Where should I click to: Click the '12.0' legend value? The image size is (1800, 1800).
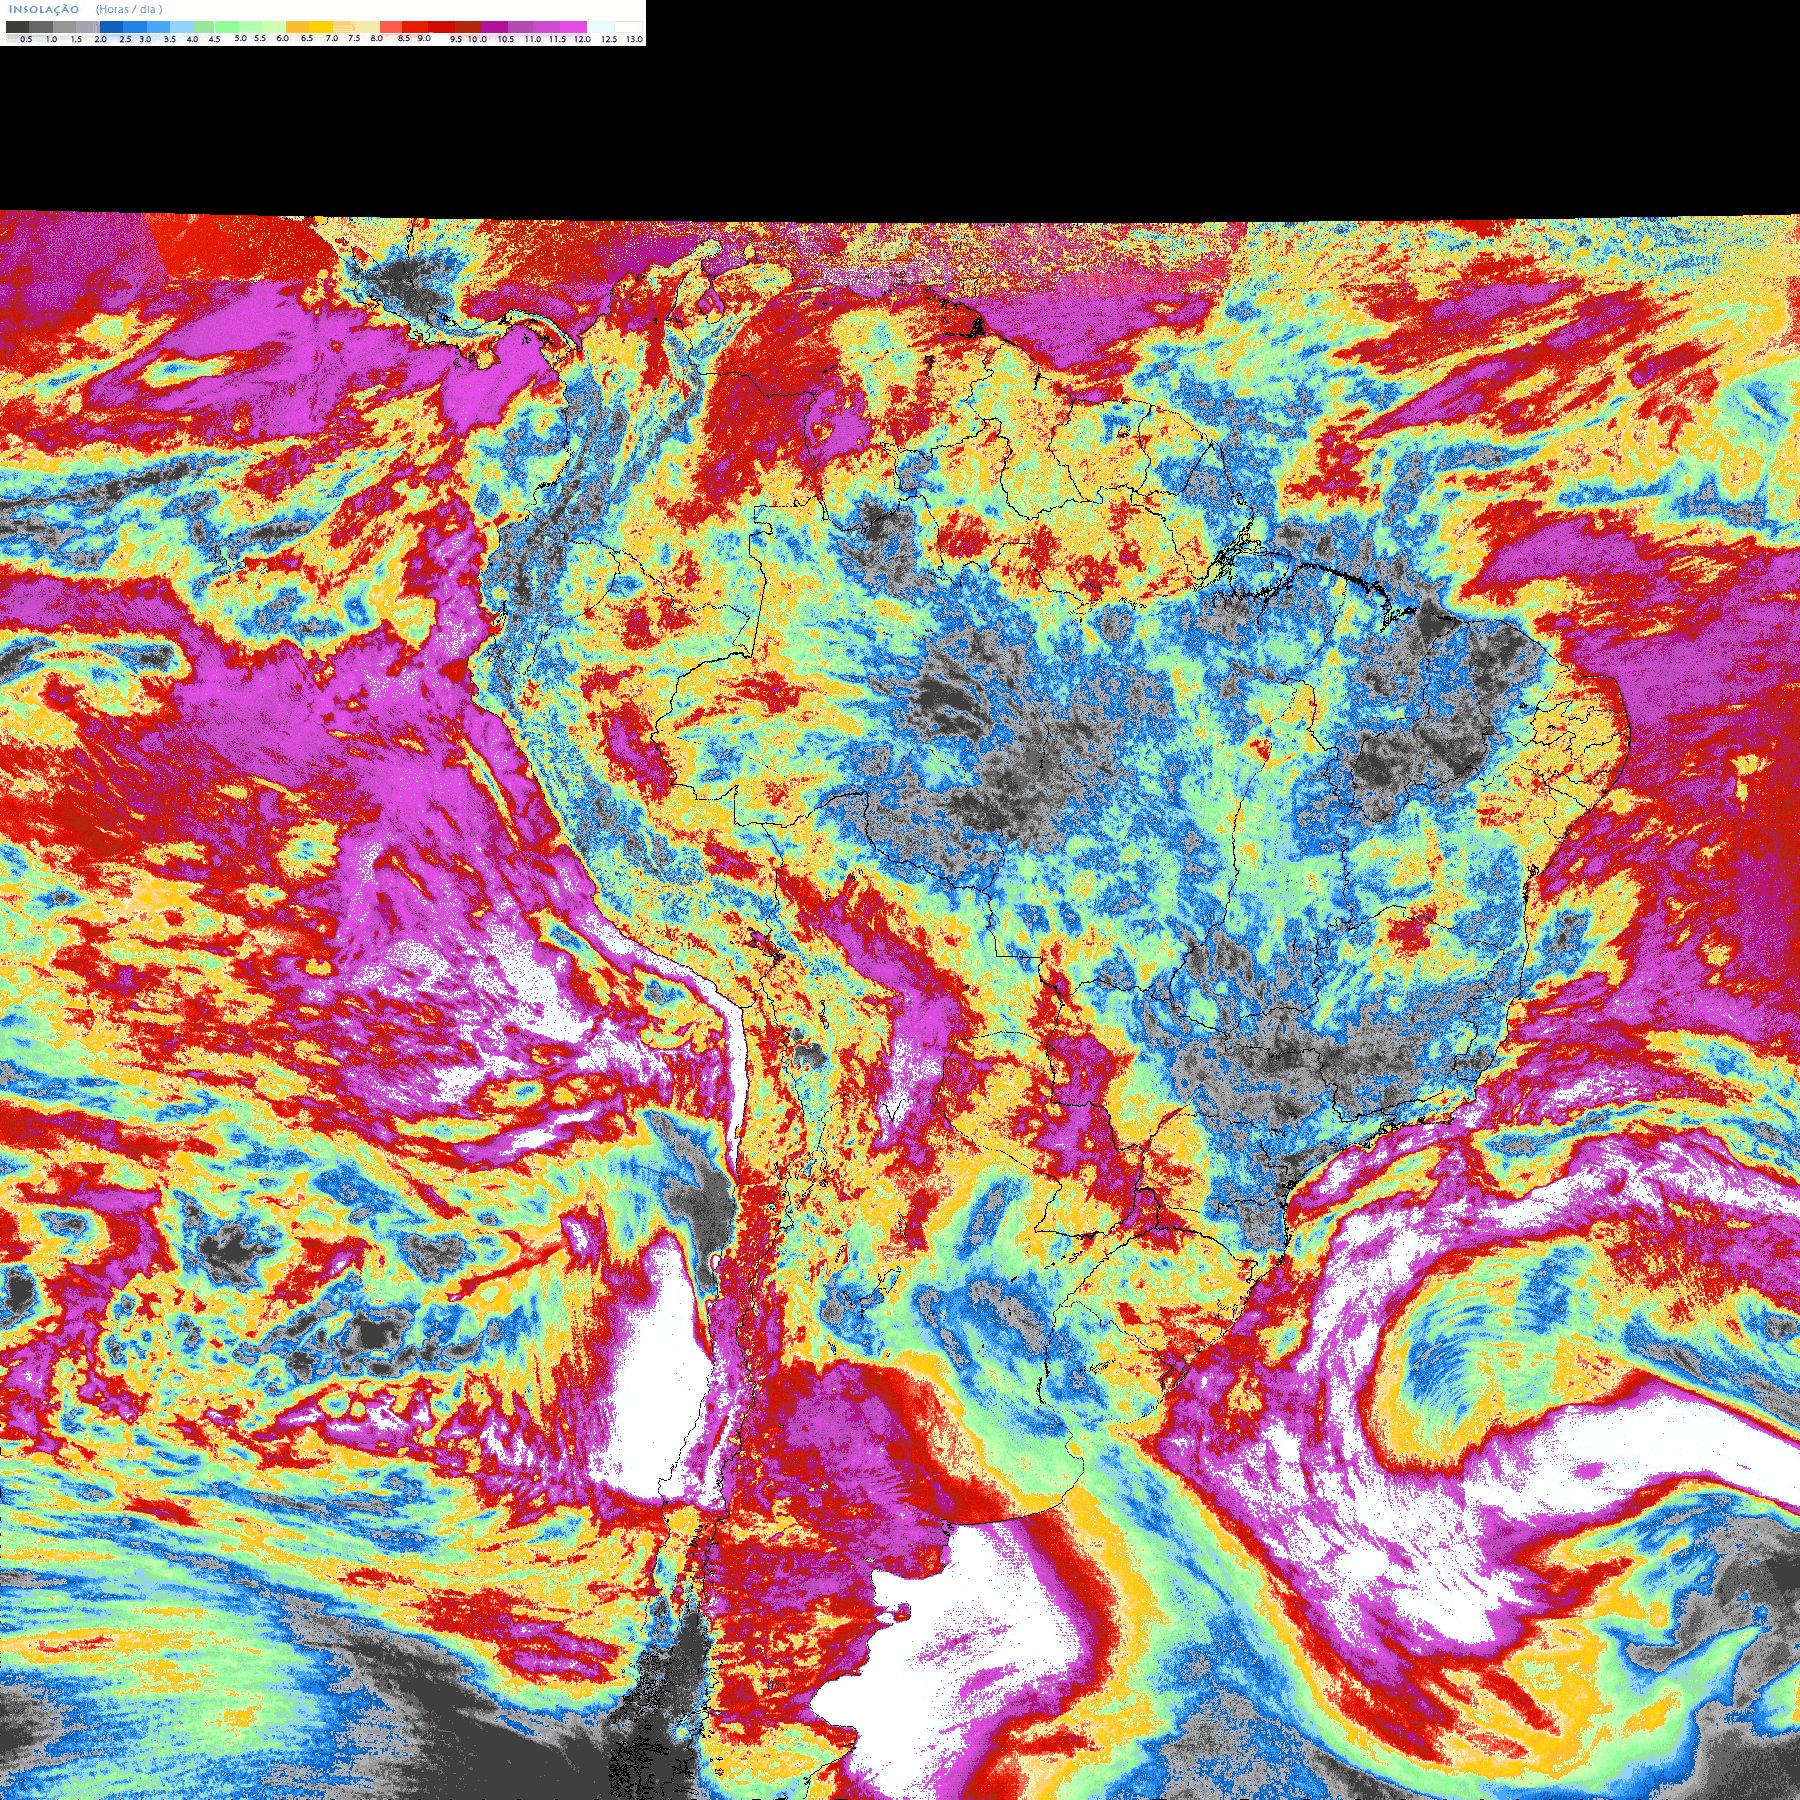point(582,39)
